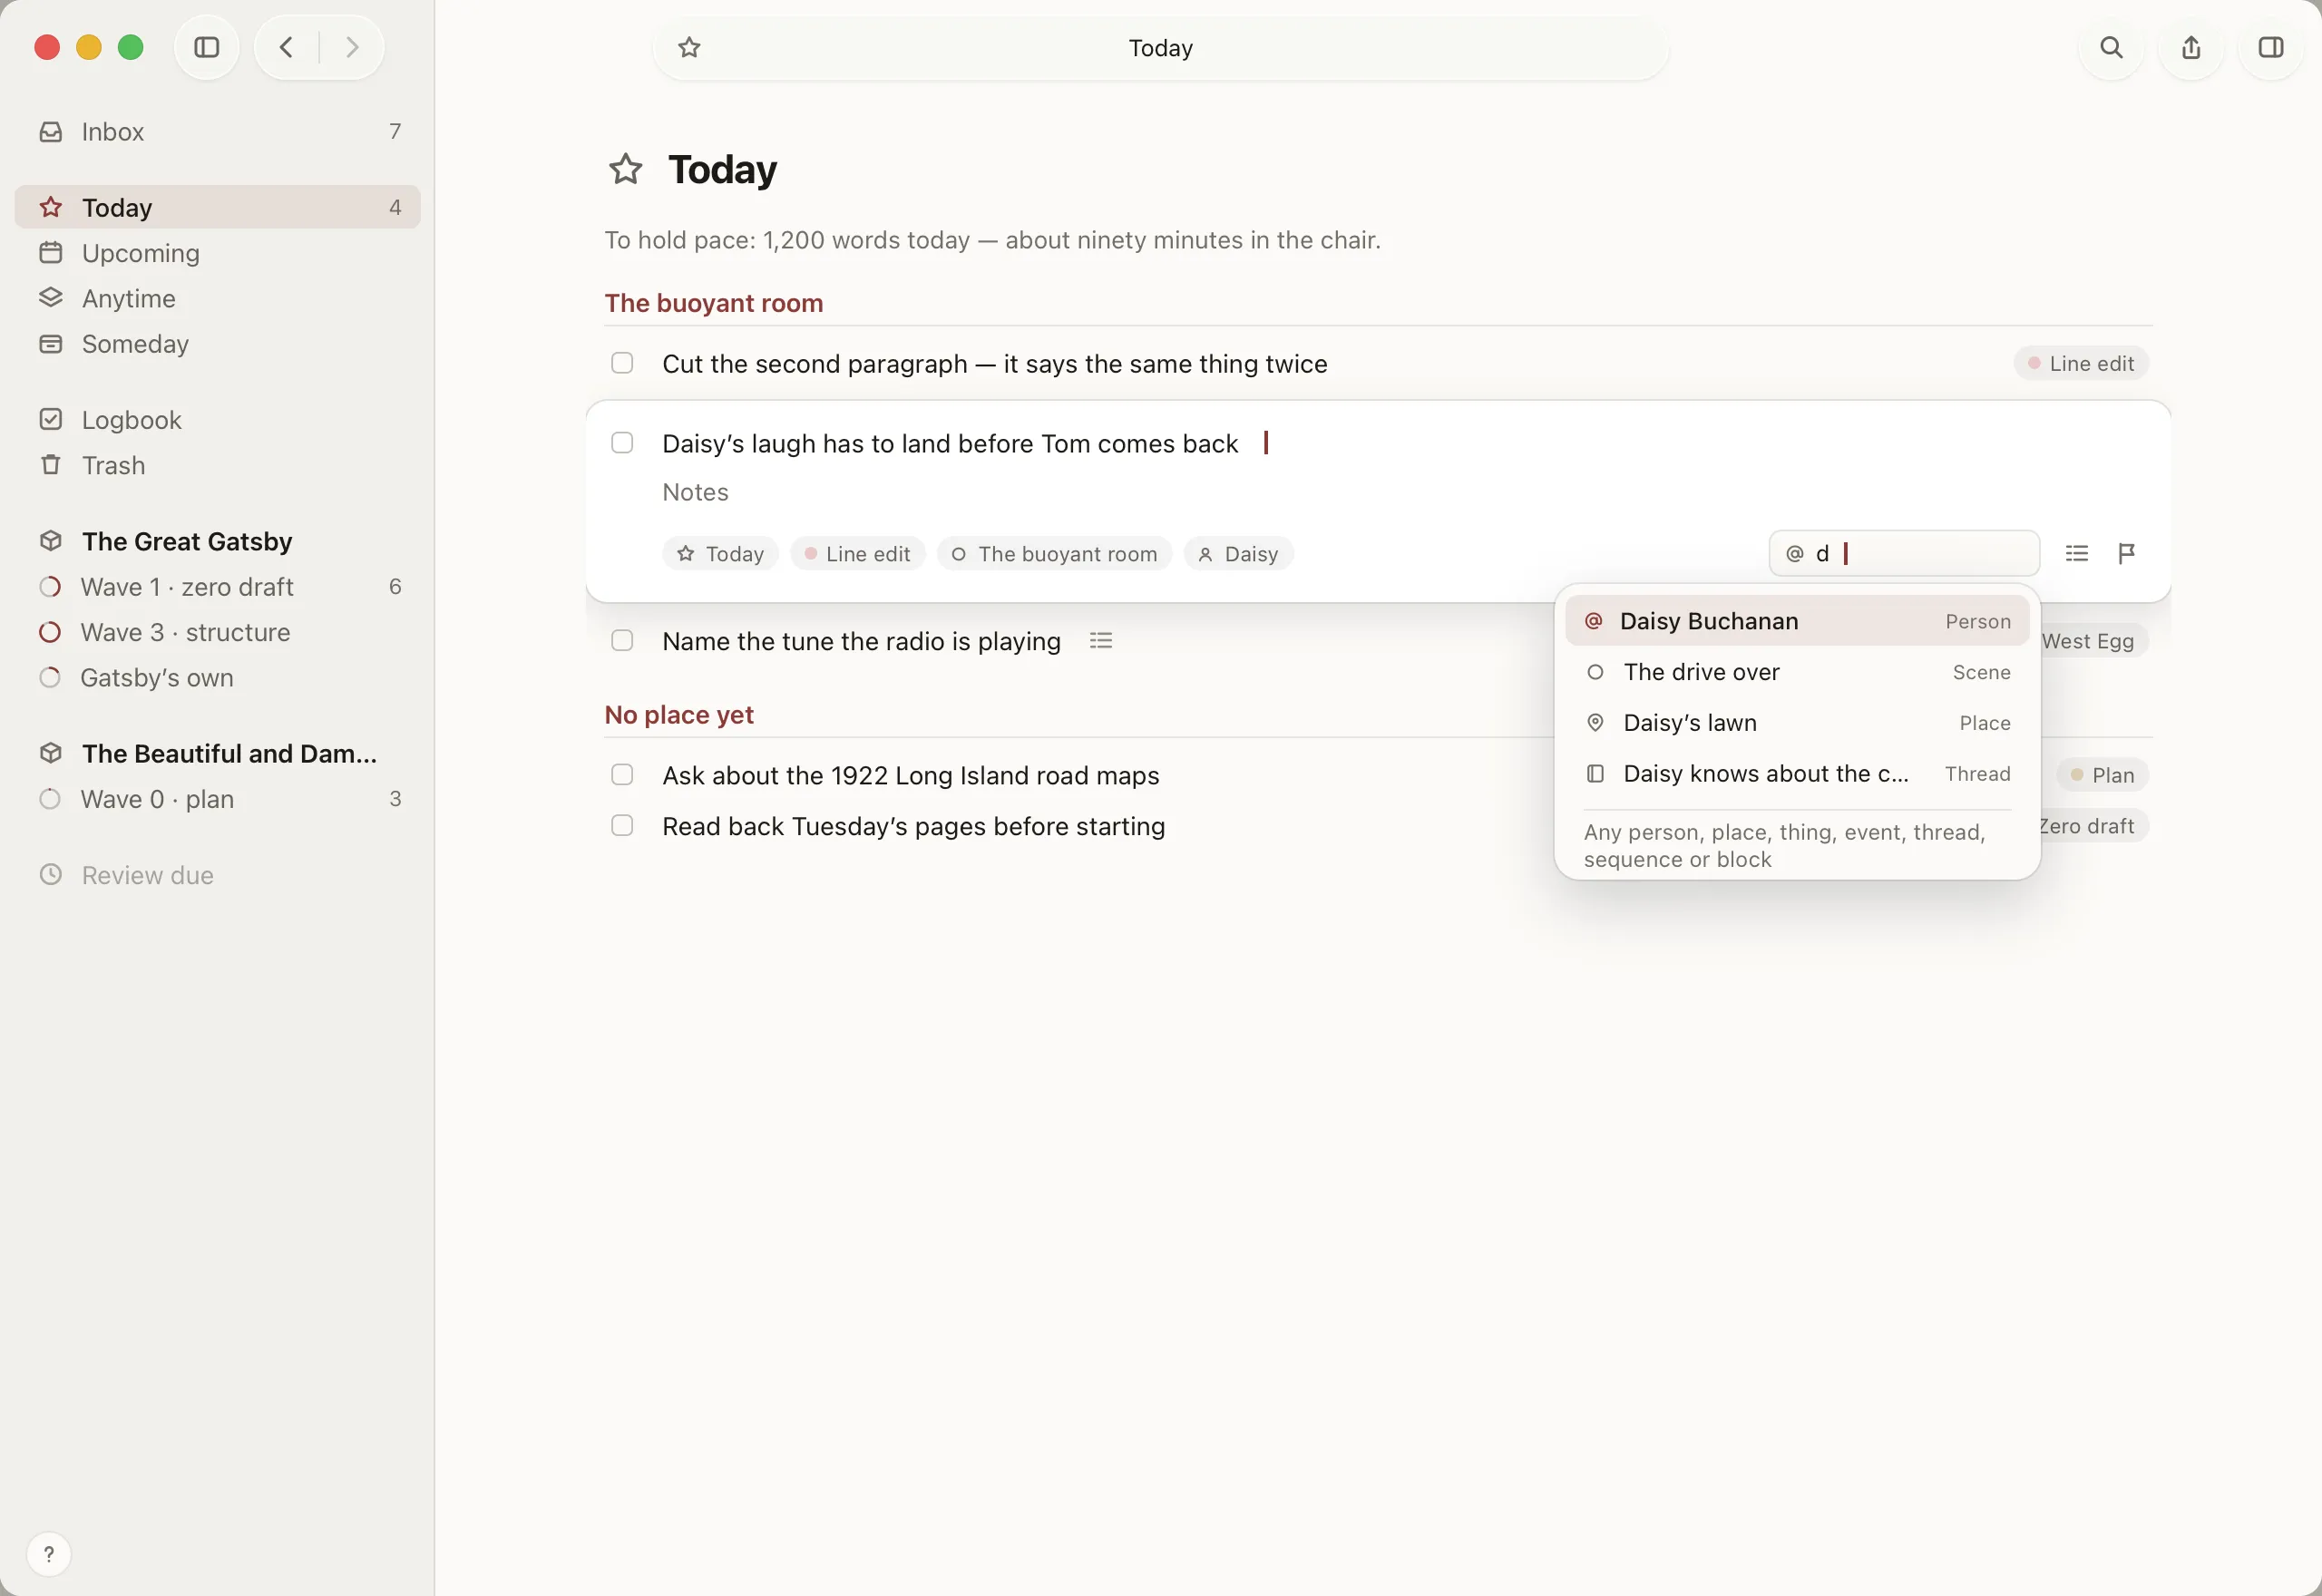
Task: Open The Great Gatsby project
Action: click(217, 541)
